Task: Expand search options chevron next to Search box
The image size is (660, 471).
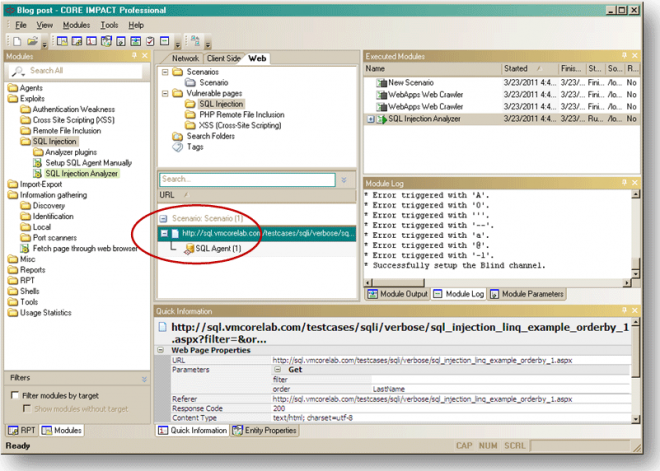Action: point(344,180)
